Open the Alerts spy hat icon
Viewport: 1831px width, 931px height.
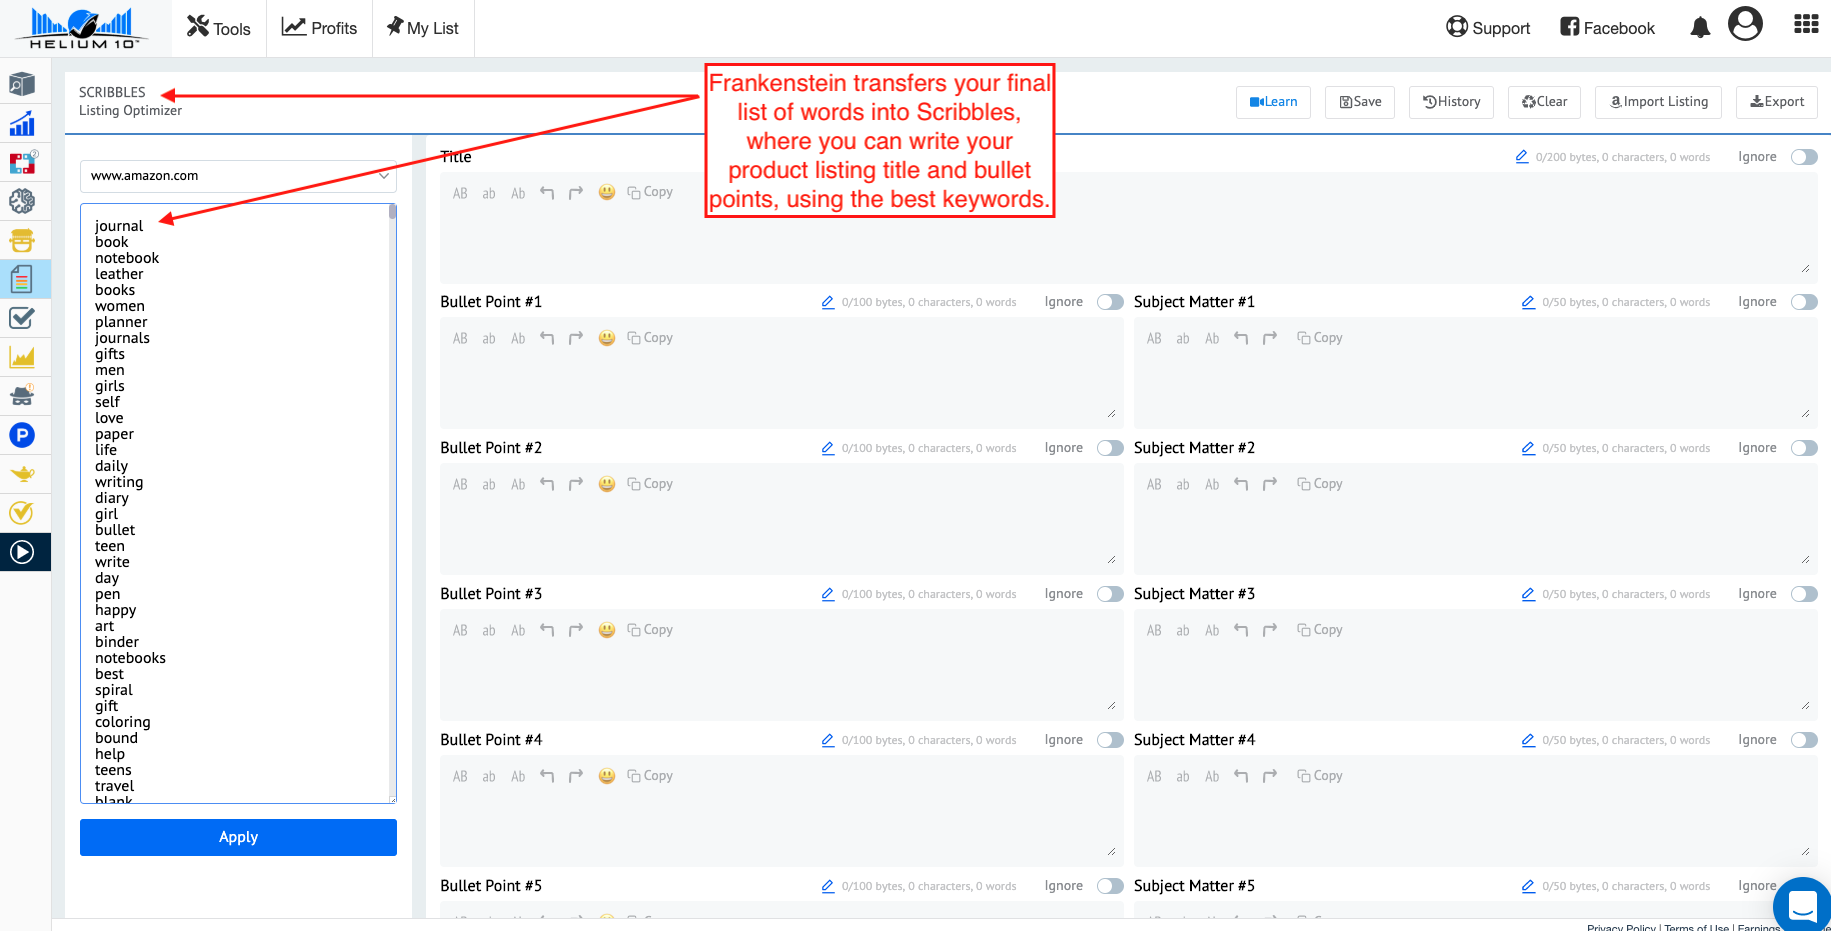pos(22,396)
